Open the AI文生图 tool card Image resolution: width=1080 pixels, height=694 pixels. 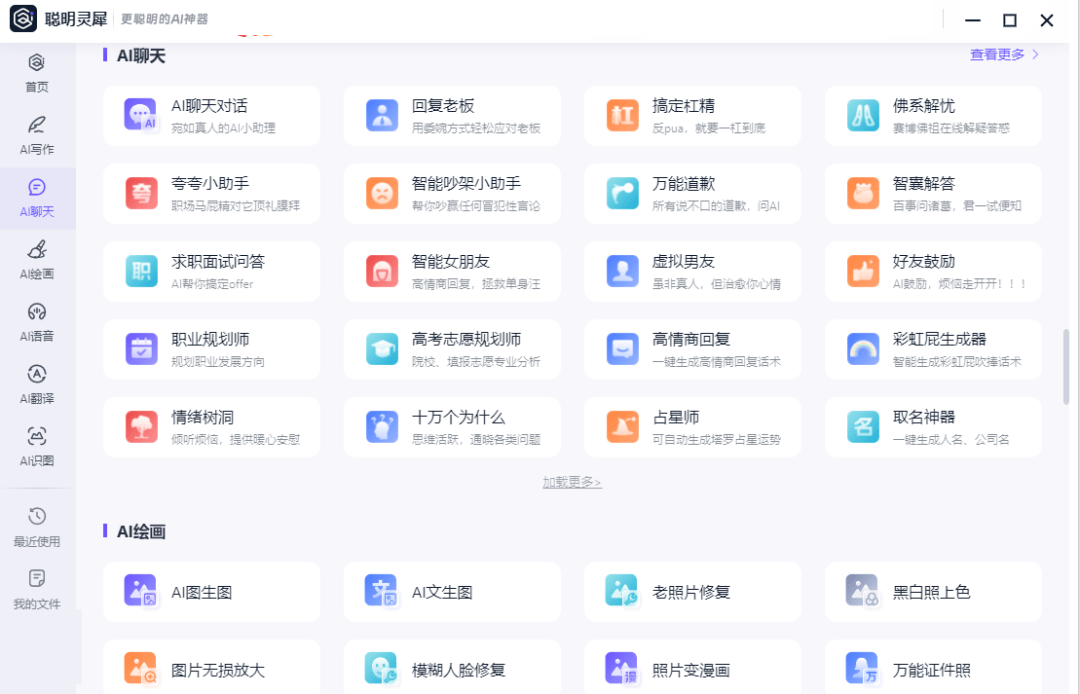[x=452, y=591]
